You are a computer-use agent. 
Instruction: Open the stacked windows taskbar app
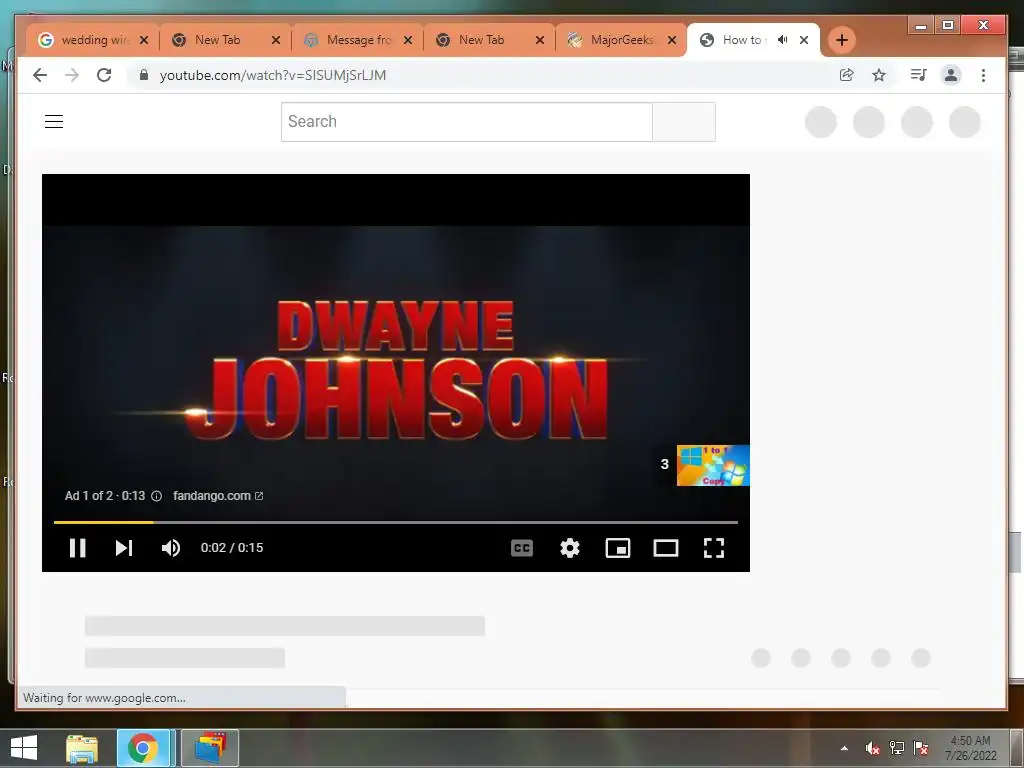[210, 748]
